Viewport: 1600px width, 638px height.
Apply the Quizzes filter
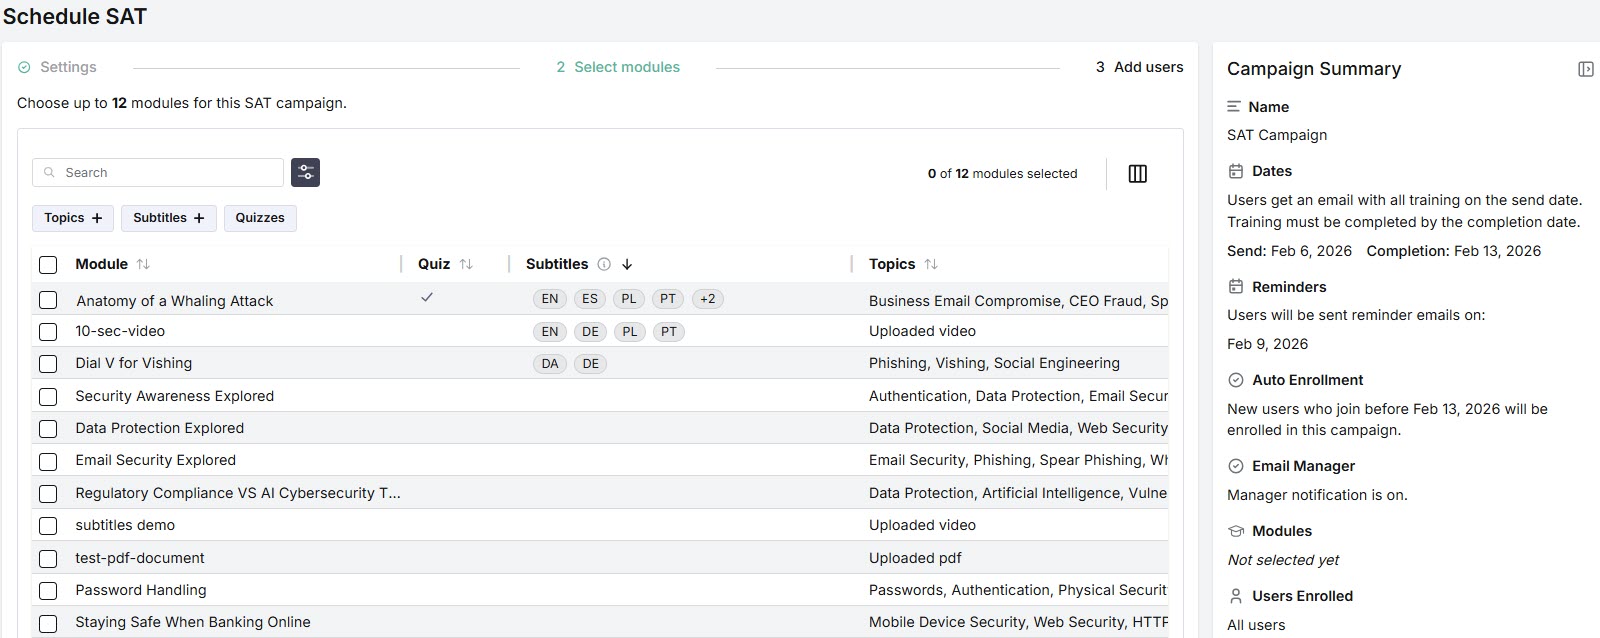click(x=260, y=218)
